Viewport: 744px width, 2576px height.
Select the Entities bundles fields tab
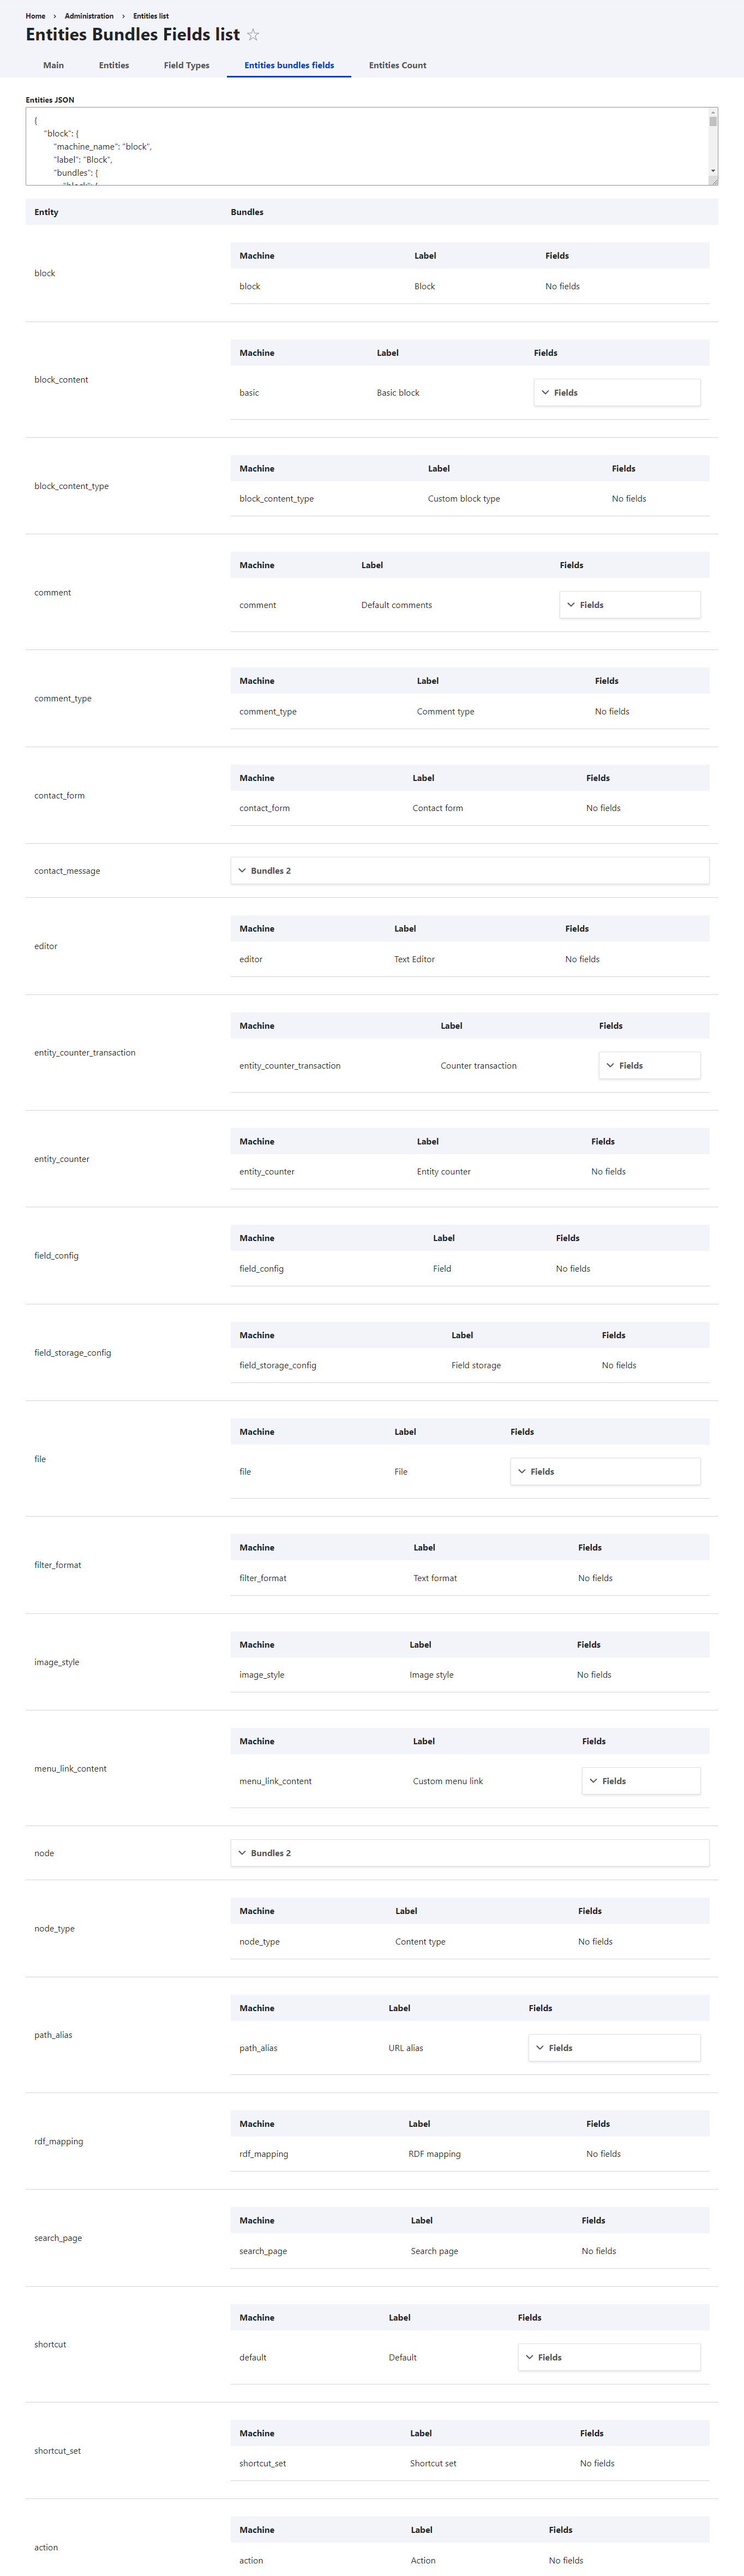[x=289, y=65]
